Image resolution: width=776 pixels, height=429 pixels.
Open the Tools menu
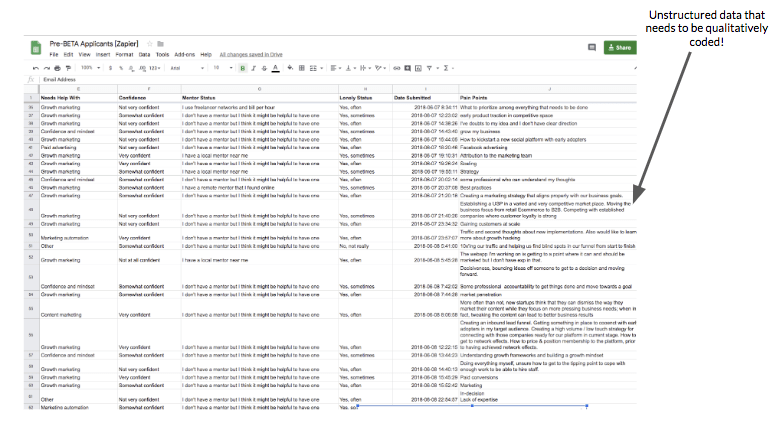coord(162,54)
